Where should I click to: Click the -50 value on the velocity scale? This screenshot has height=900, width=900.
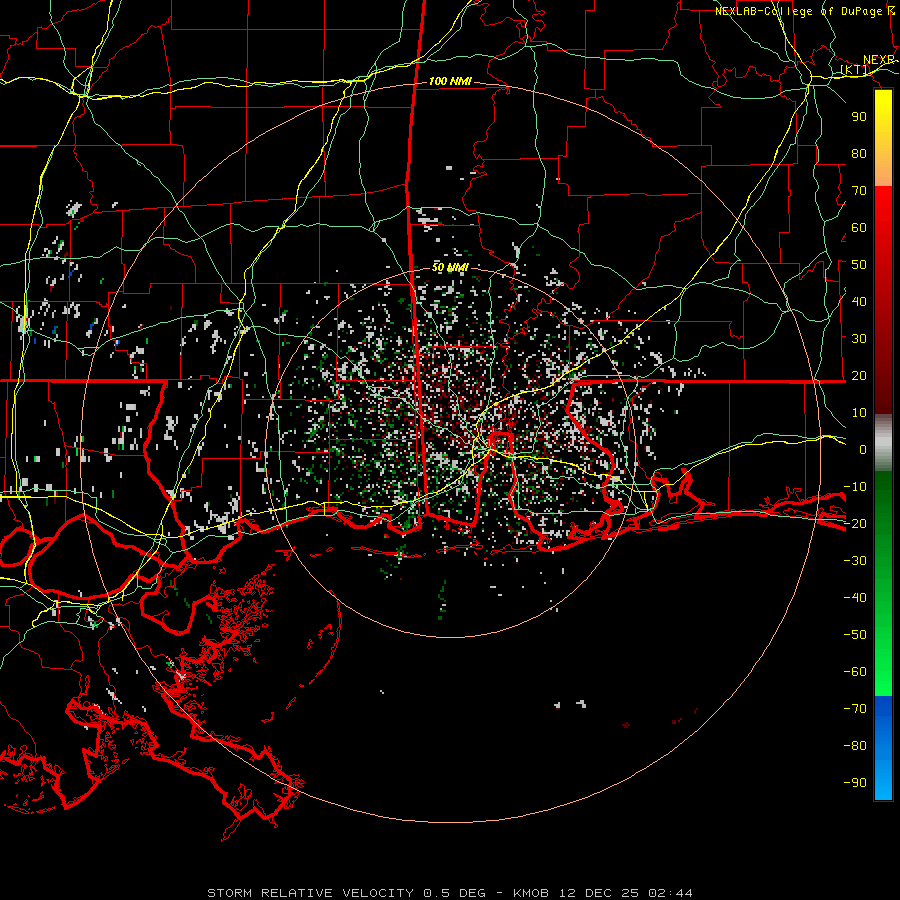coord(855,635)
